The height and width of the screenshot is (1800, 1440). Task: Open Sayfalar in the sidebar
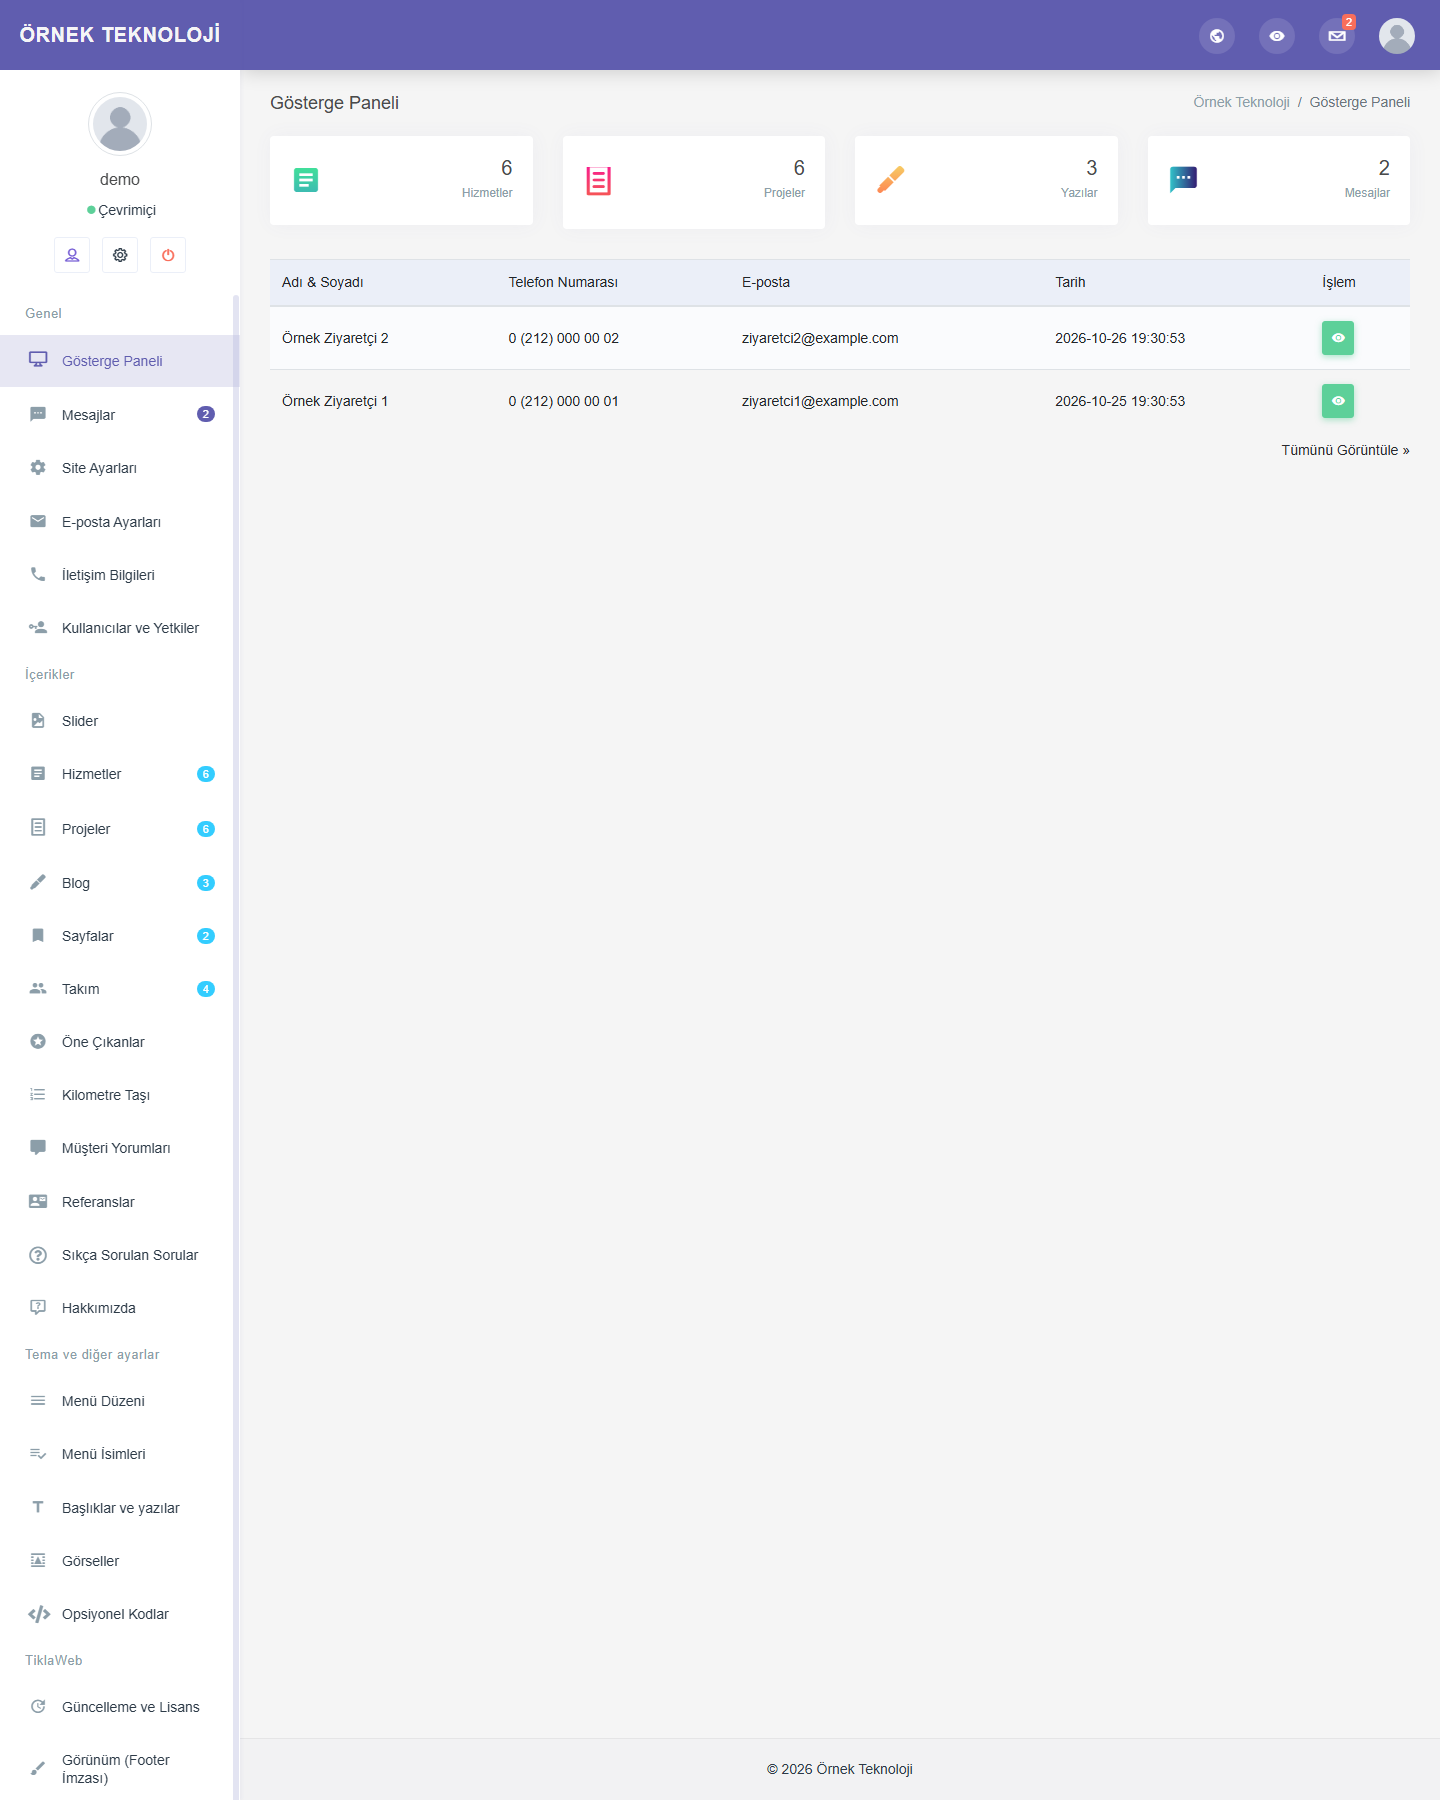coord(120,936)
